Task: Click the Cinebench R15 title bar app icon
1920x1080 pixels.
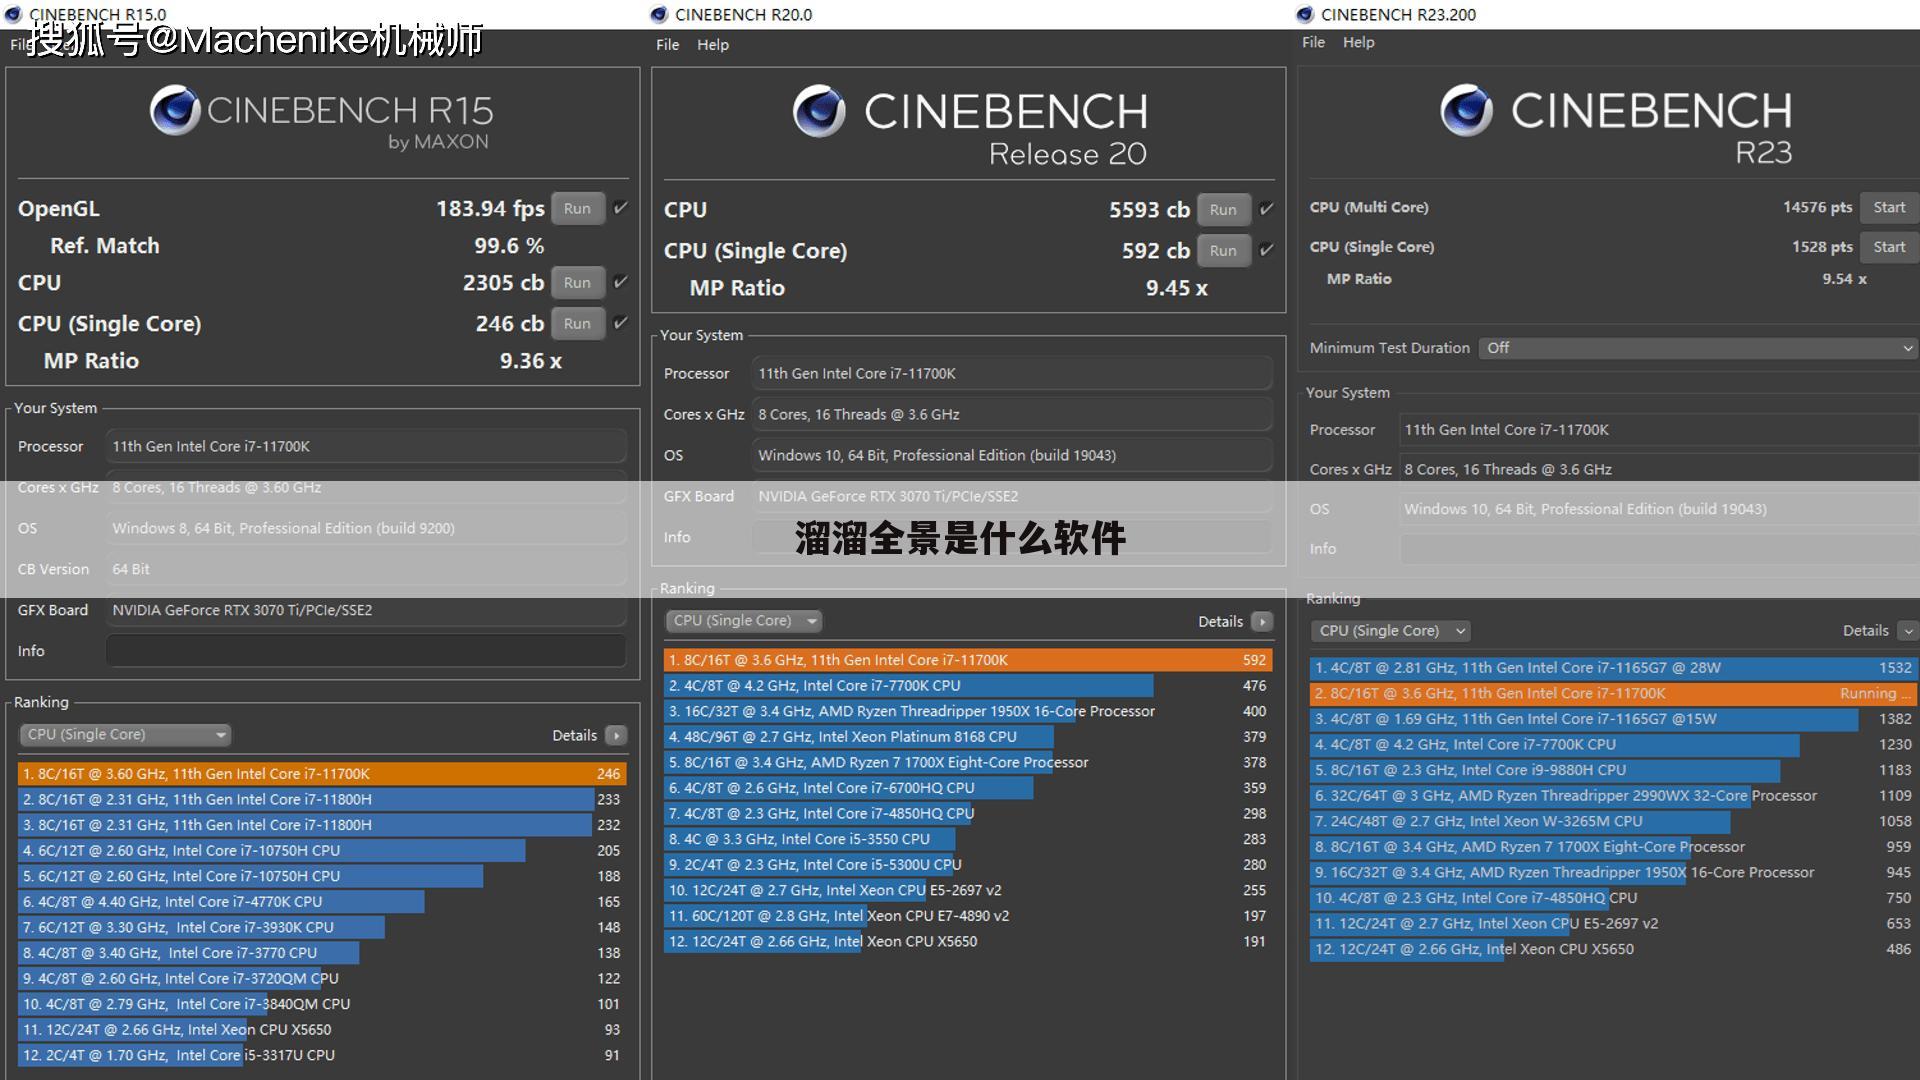Action: 13,14
